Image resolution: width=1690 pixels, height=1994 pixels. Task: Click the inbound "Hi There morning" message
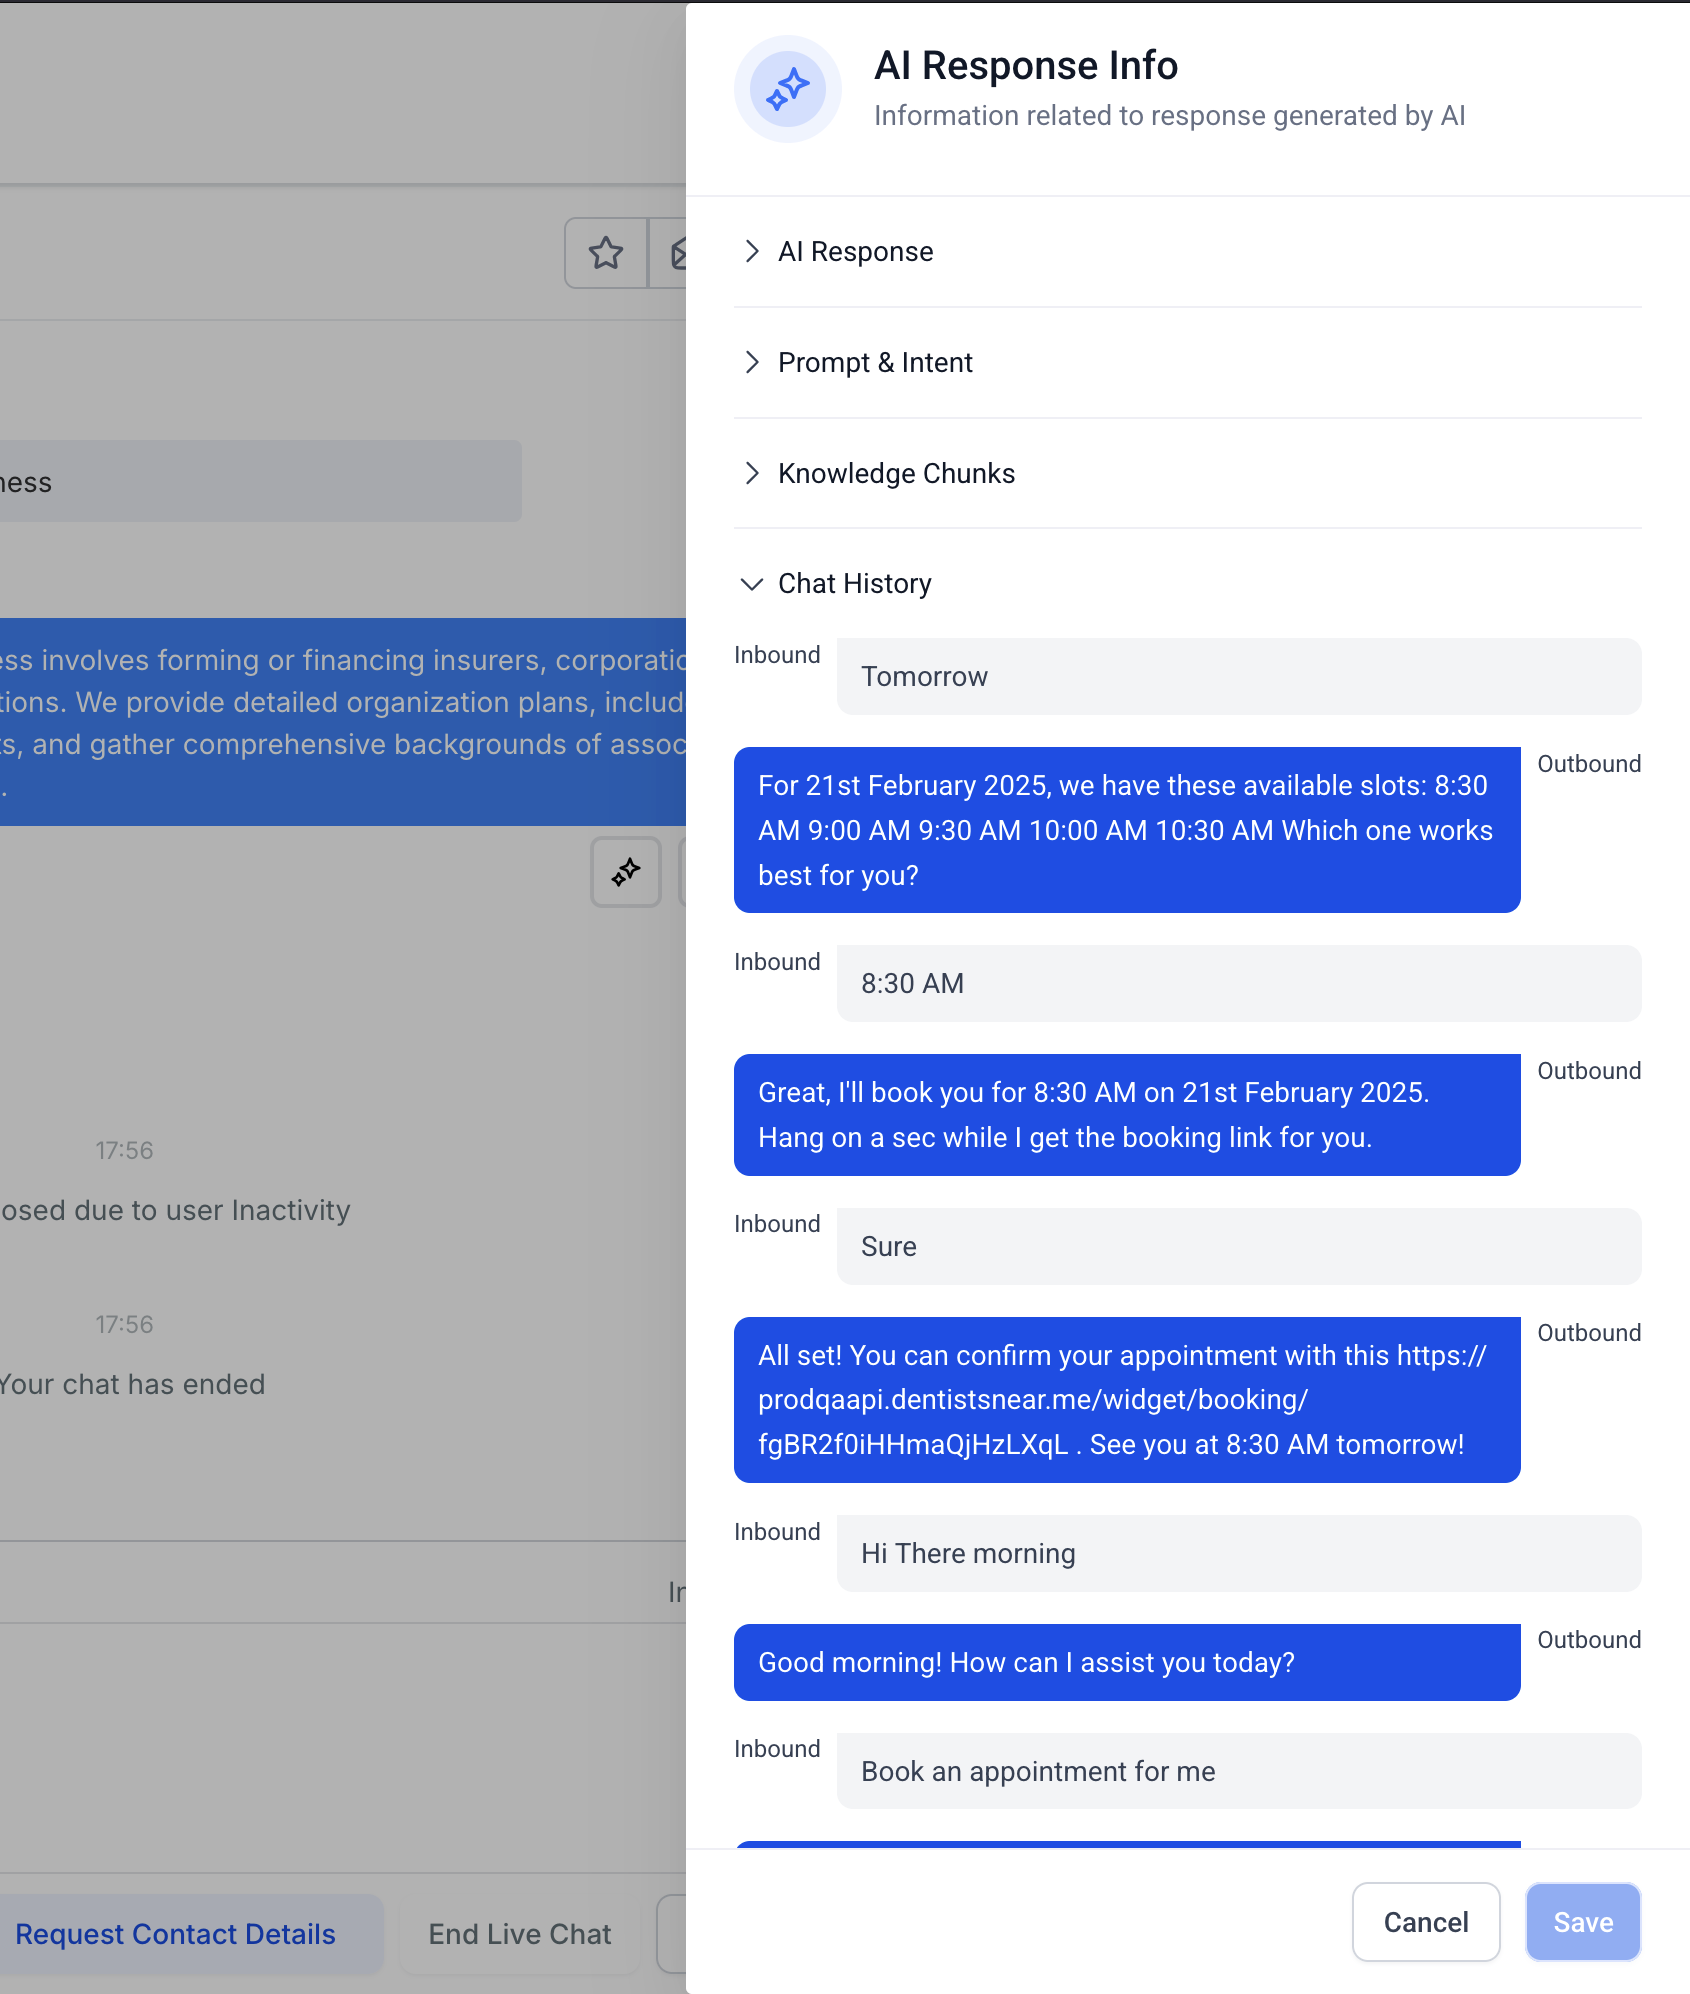(1238, 1553)
